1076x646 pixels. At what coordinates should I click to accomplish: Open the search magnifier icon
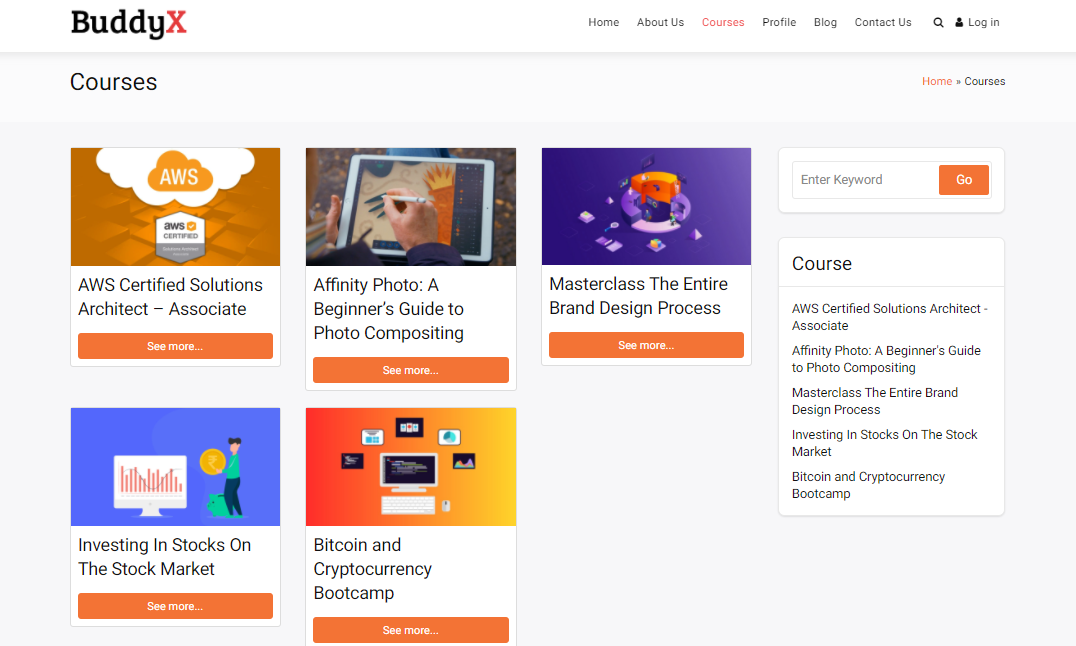pyautogui.click(x=938, y=23)
